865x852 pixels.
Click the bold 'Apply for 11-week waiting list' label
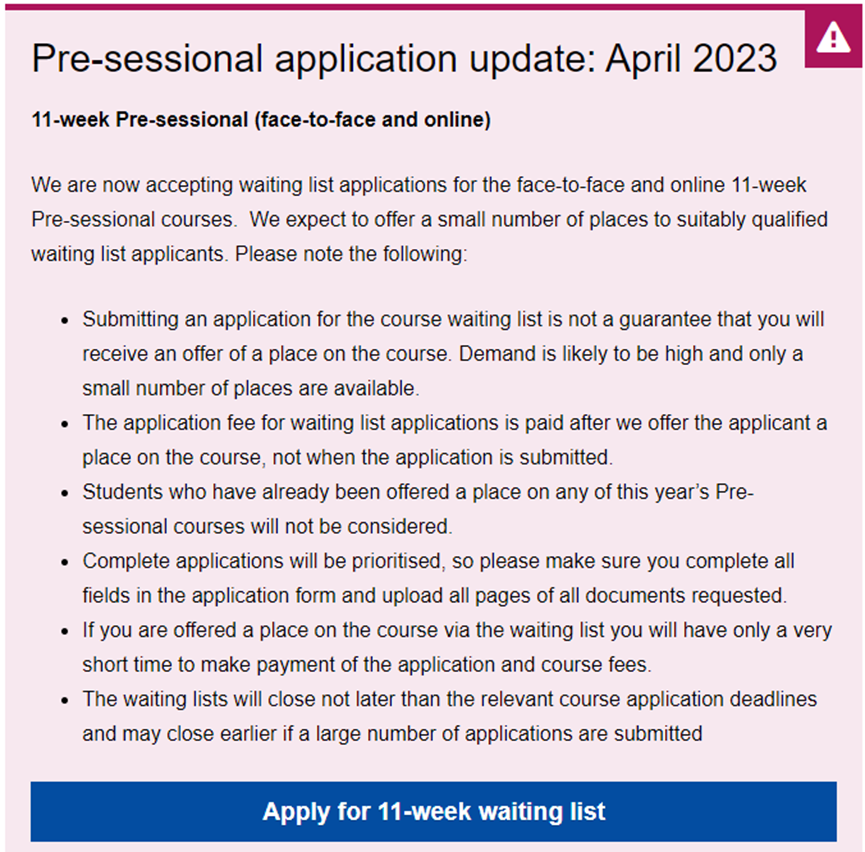432,811
